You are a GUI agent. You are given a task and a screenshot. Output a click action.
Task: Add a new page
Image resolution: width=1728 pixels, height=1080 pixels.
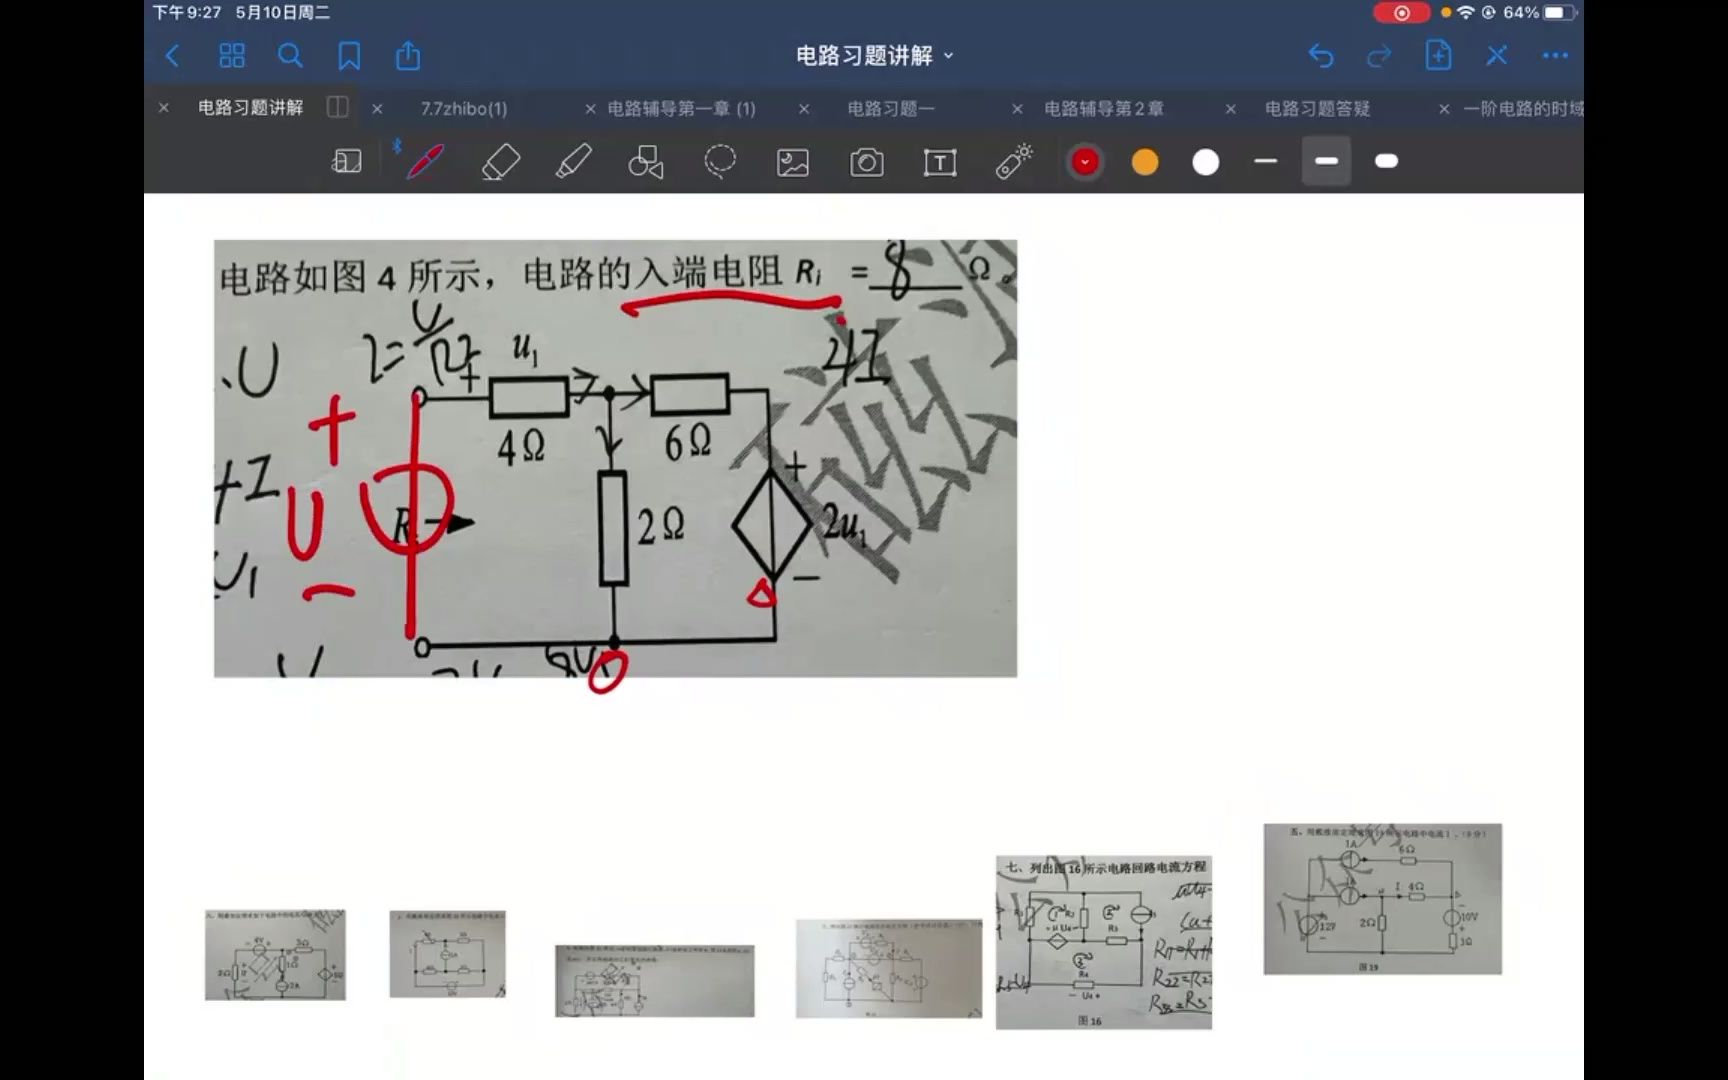(x=1438, y=55)
